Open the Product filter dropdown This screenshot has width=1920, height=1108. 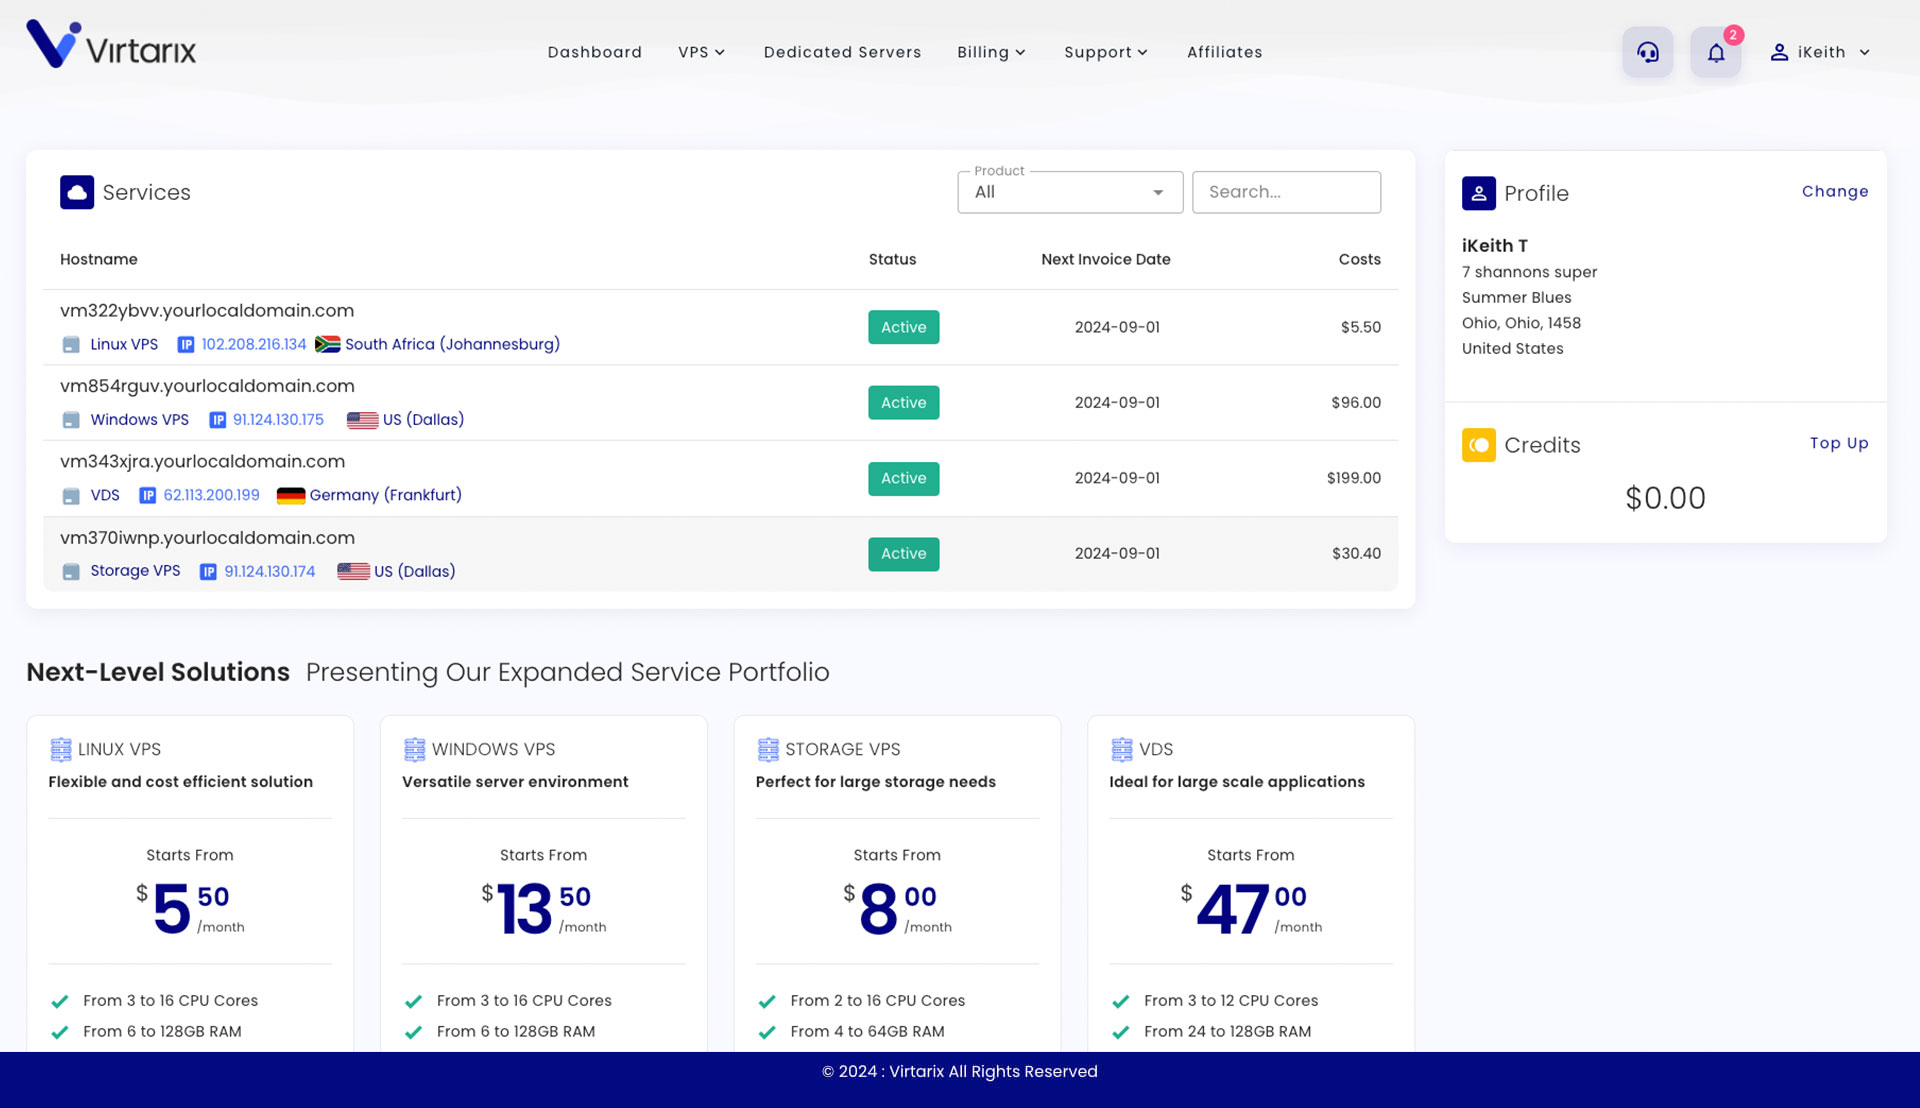click(1069, 192)
